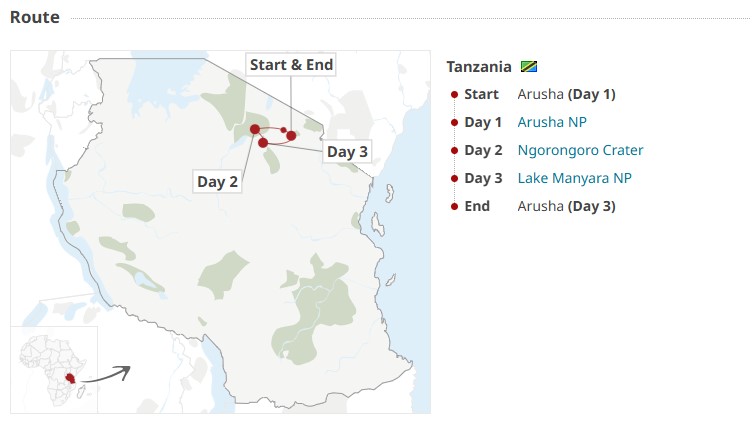The width and height of the screenshot is (756, 432).
Task: Click the Tanzania country heading
Action: (479, 67)
